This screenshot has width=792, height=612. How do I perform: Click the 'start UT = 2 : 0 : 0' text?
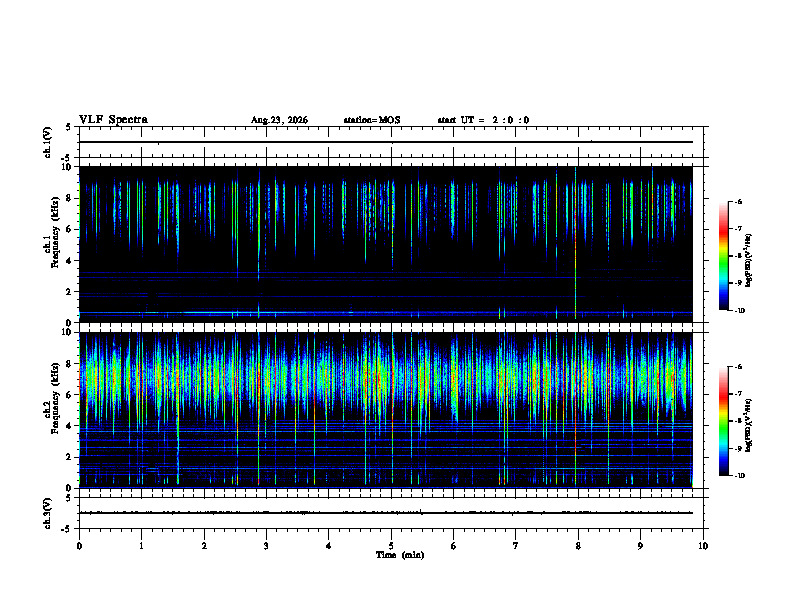(x=483, y=120)
